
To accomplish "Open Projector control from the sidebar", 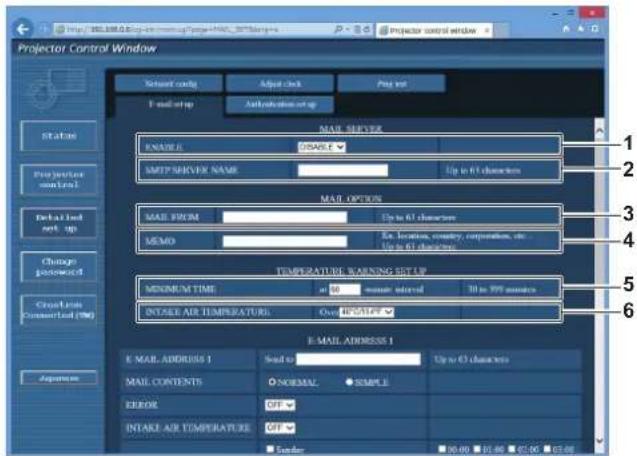I will point(59,179).
